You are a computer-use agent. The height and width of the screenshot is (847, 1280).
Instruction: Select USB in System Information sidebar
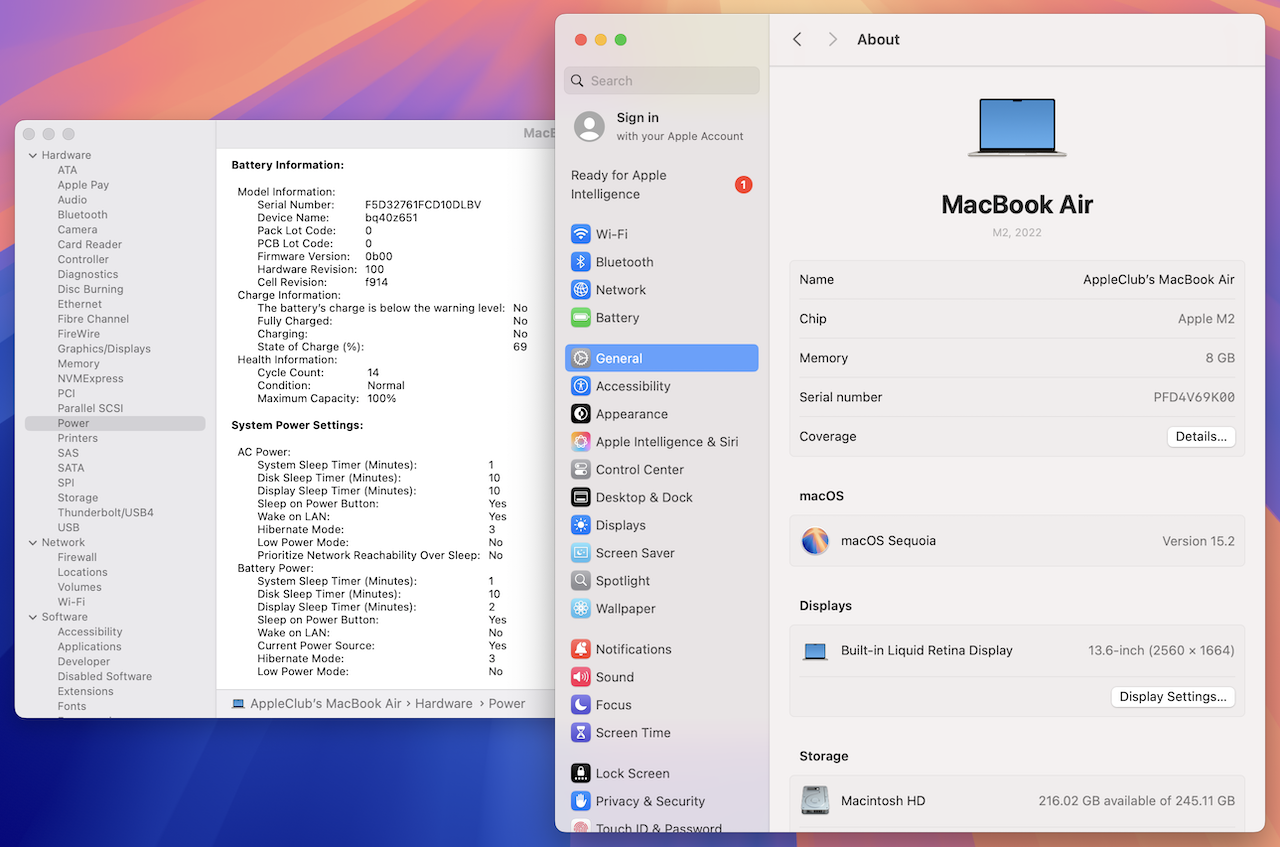point(68,528)
